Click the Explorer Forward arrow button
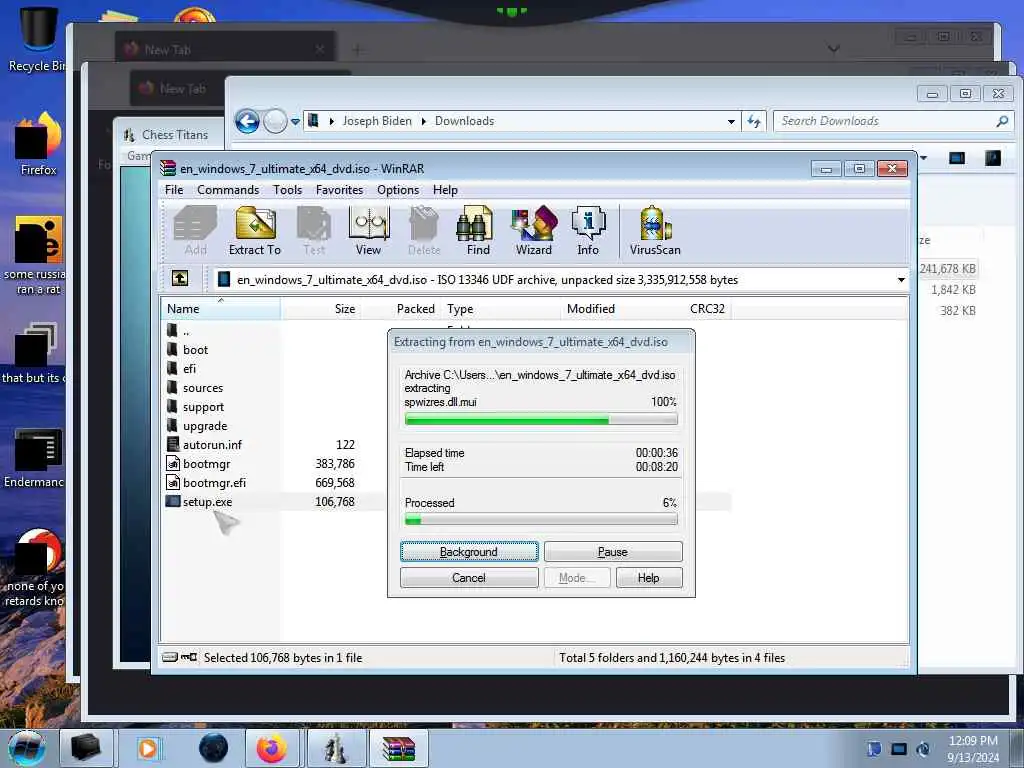The width and height of the screenshot is (1024, 768). point(275,121)
